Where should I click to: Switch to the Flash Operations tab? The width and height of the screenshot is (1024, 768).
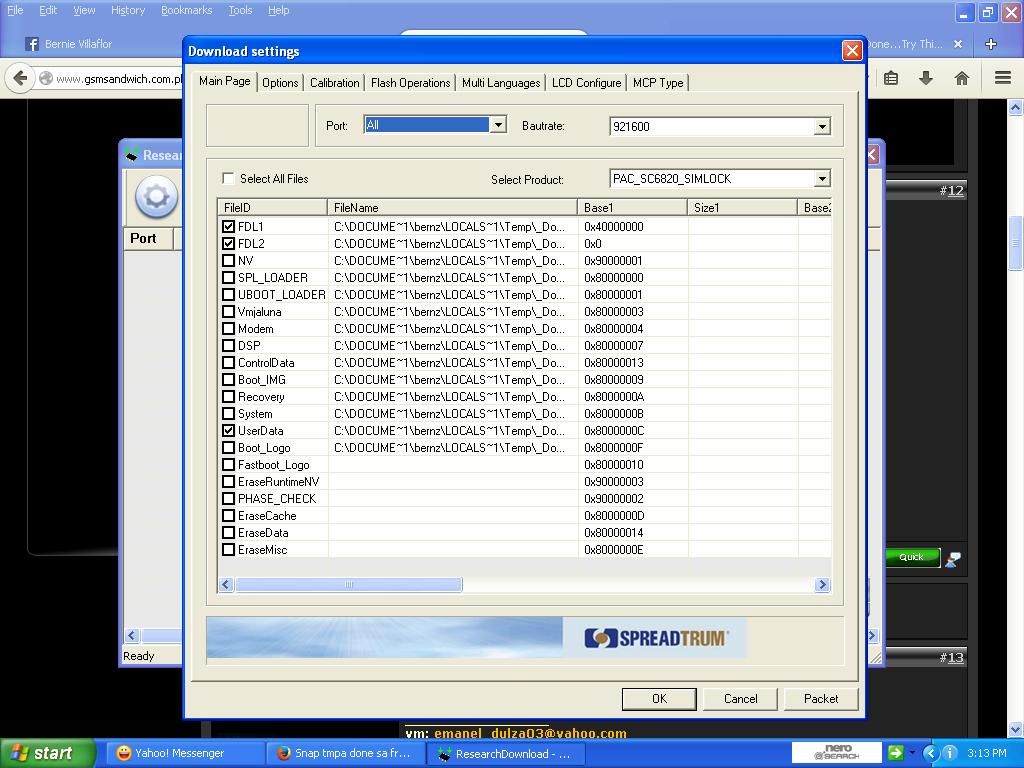[410, 83]
